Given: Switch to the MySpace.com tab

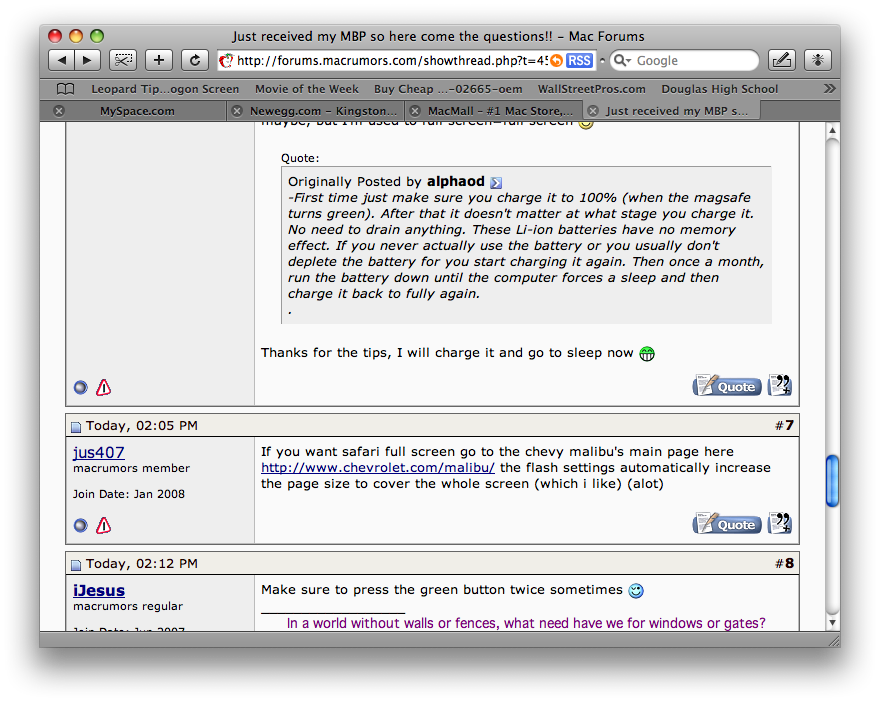Looking at the screenshot, I should tap(138, 111).
